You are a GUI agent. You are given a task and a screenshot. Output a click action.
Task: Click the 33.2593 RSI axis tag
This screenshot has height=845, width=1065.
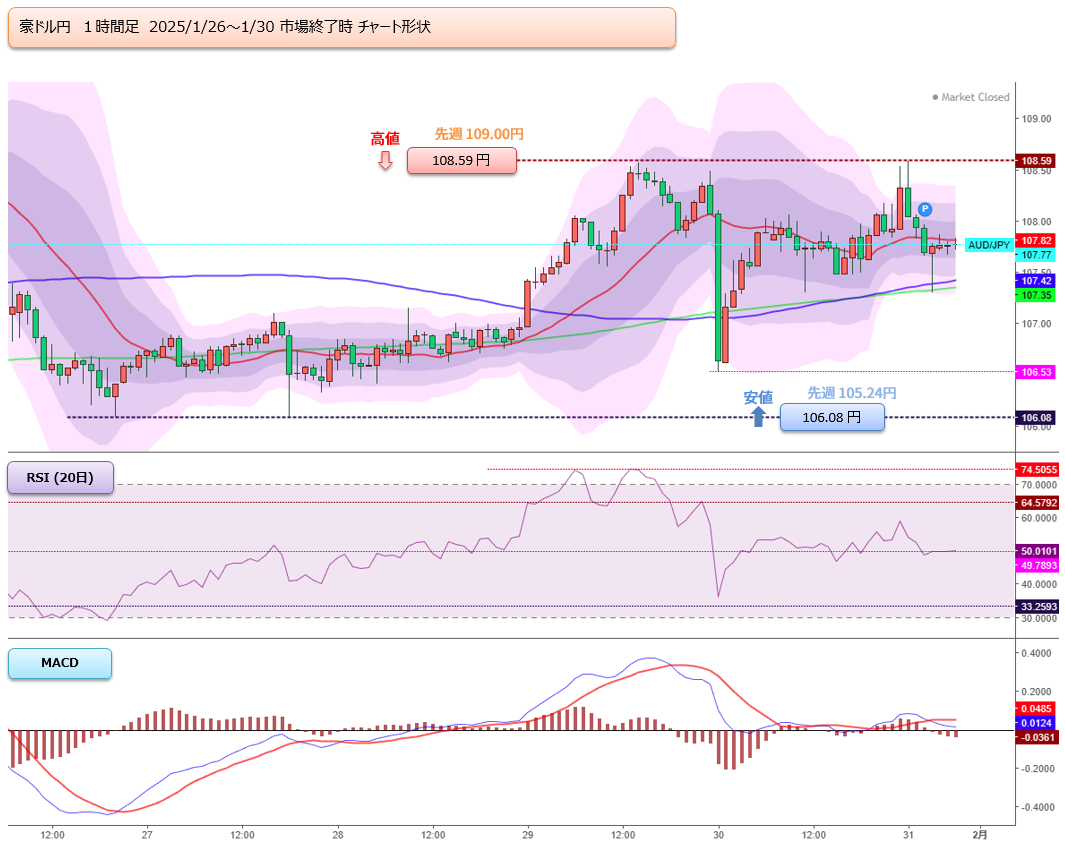click(1038, 606)
